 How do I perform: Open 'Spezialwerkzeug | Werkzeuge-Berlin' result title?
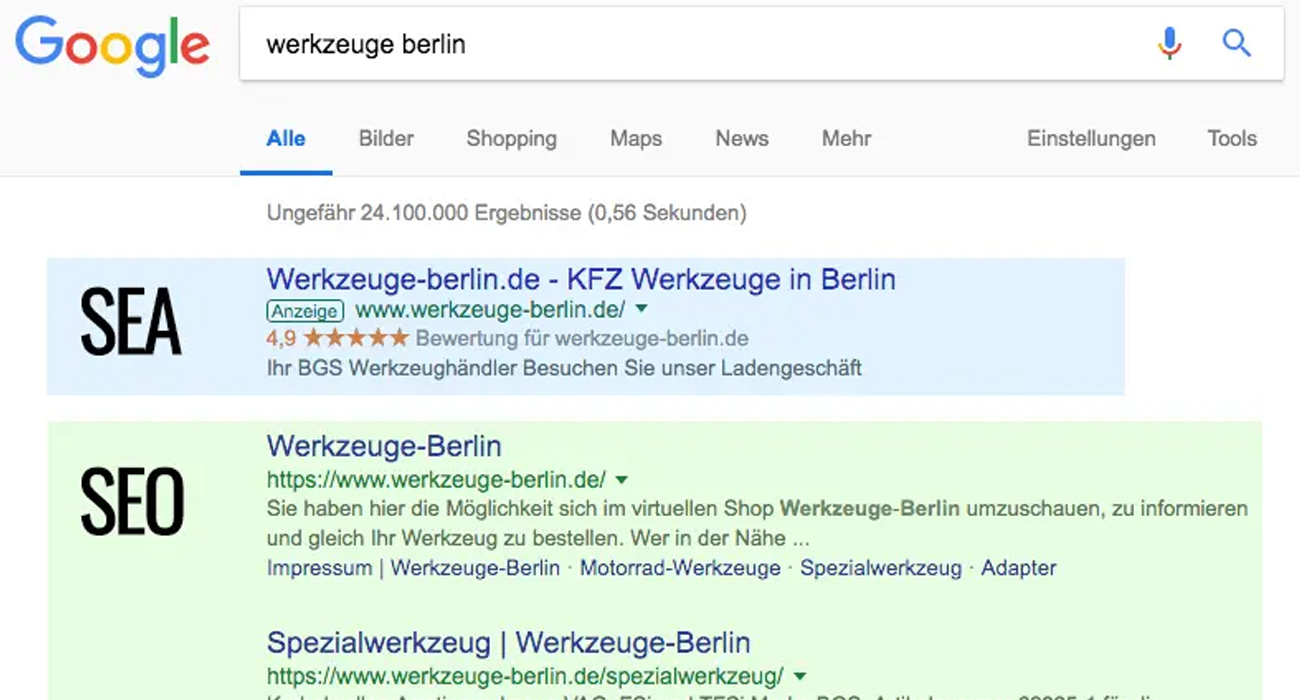tap(508, 642)
